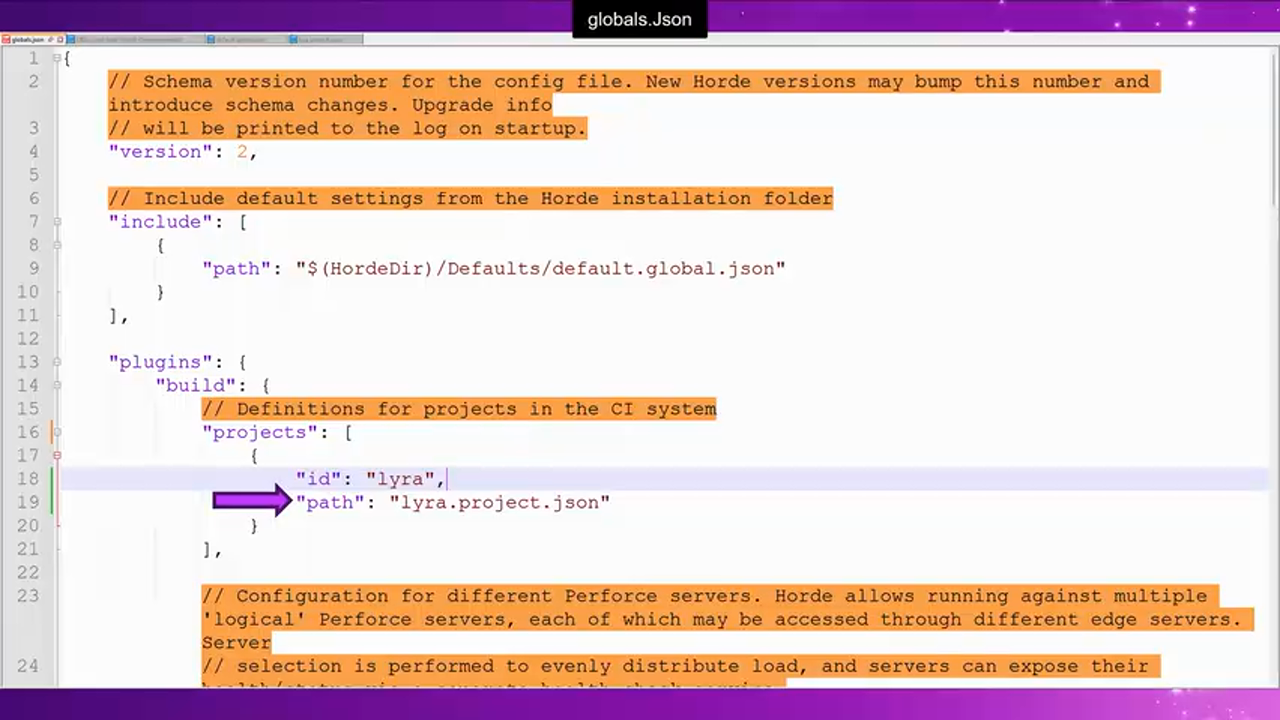
Task: Collapse the "plugins" block fold marker
Action: point(57,361)
